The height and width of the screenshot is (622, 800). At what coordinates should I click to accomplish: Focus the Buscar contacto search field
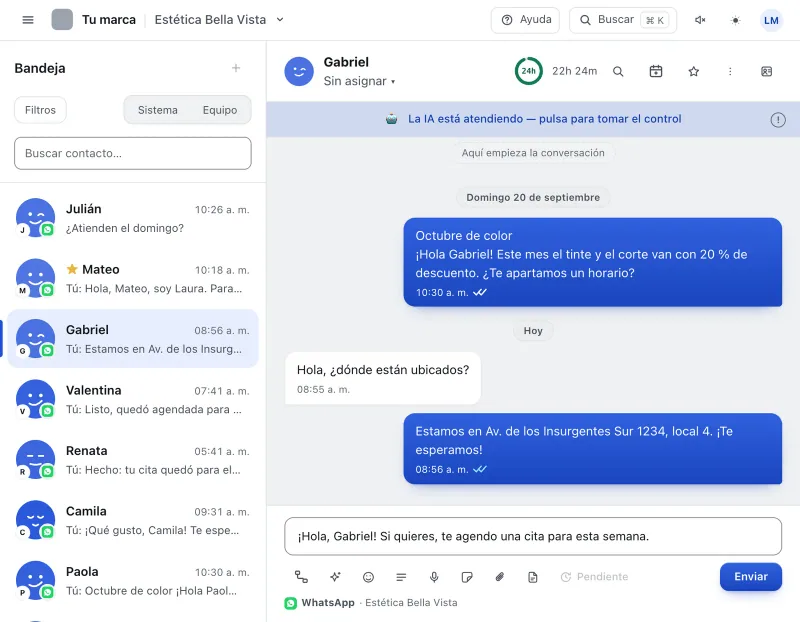[x=133, y=153]
